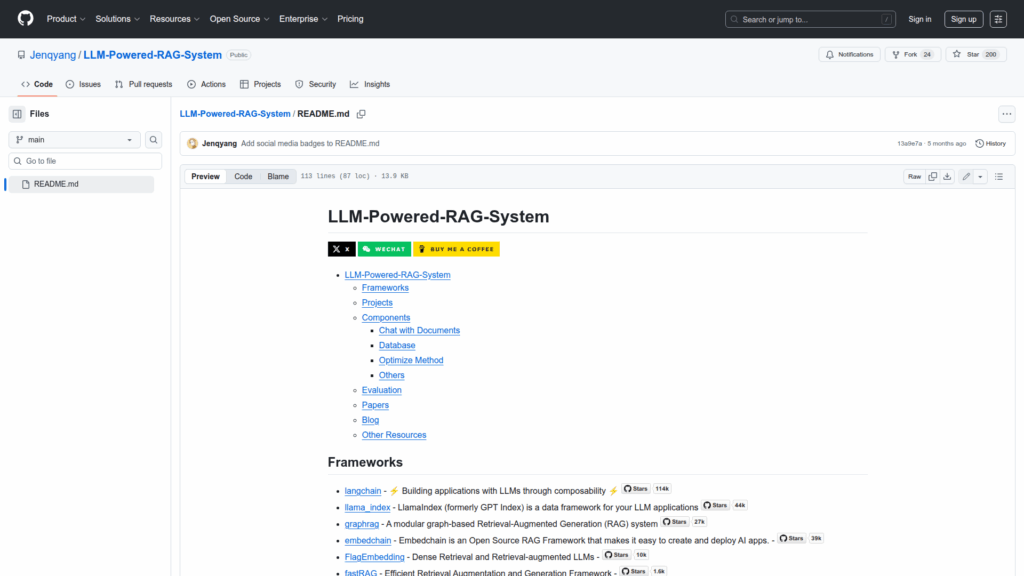The width and height of the screenshot is (1024, 576).
Task: Click the Search or jump to field
Action: [810, 19]
